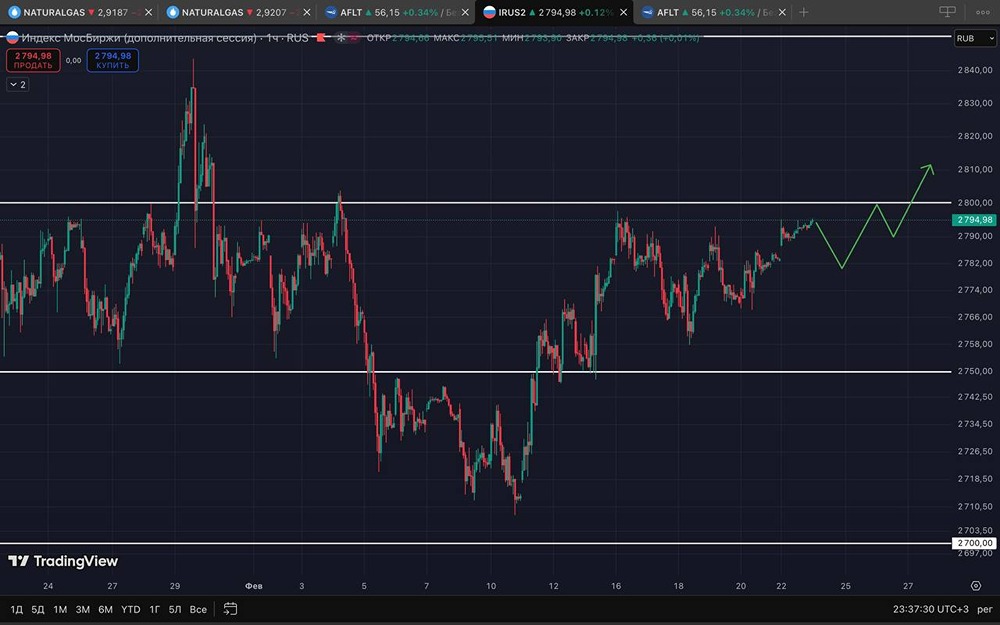Open time axis settings gear icon
Image resolution: width=1000 pixels, height=625 pixels.
tap(976, 585)
